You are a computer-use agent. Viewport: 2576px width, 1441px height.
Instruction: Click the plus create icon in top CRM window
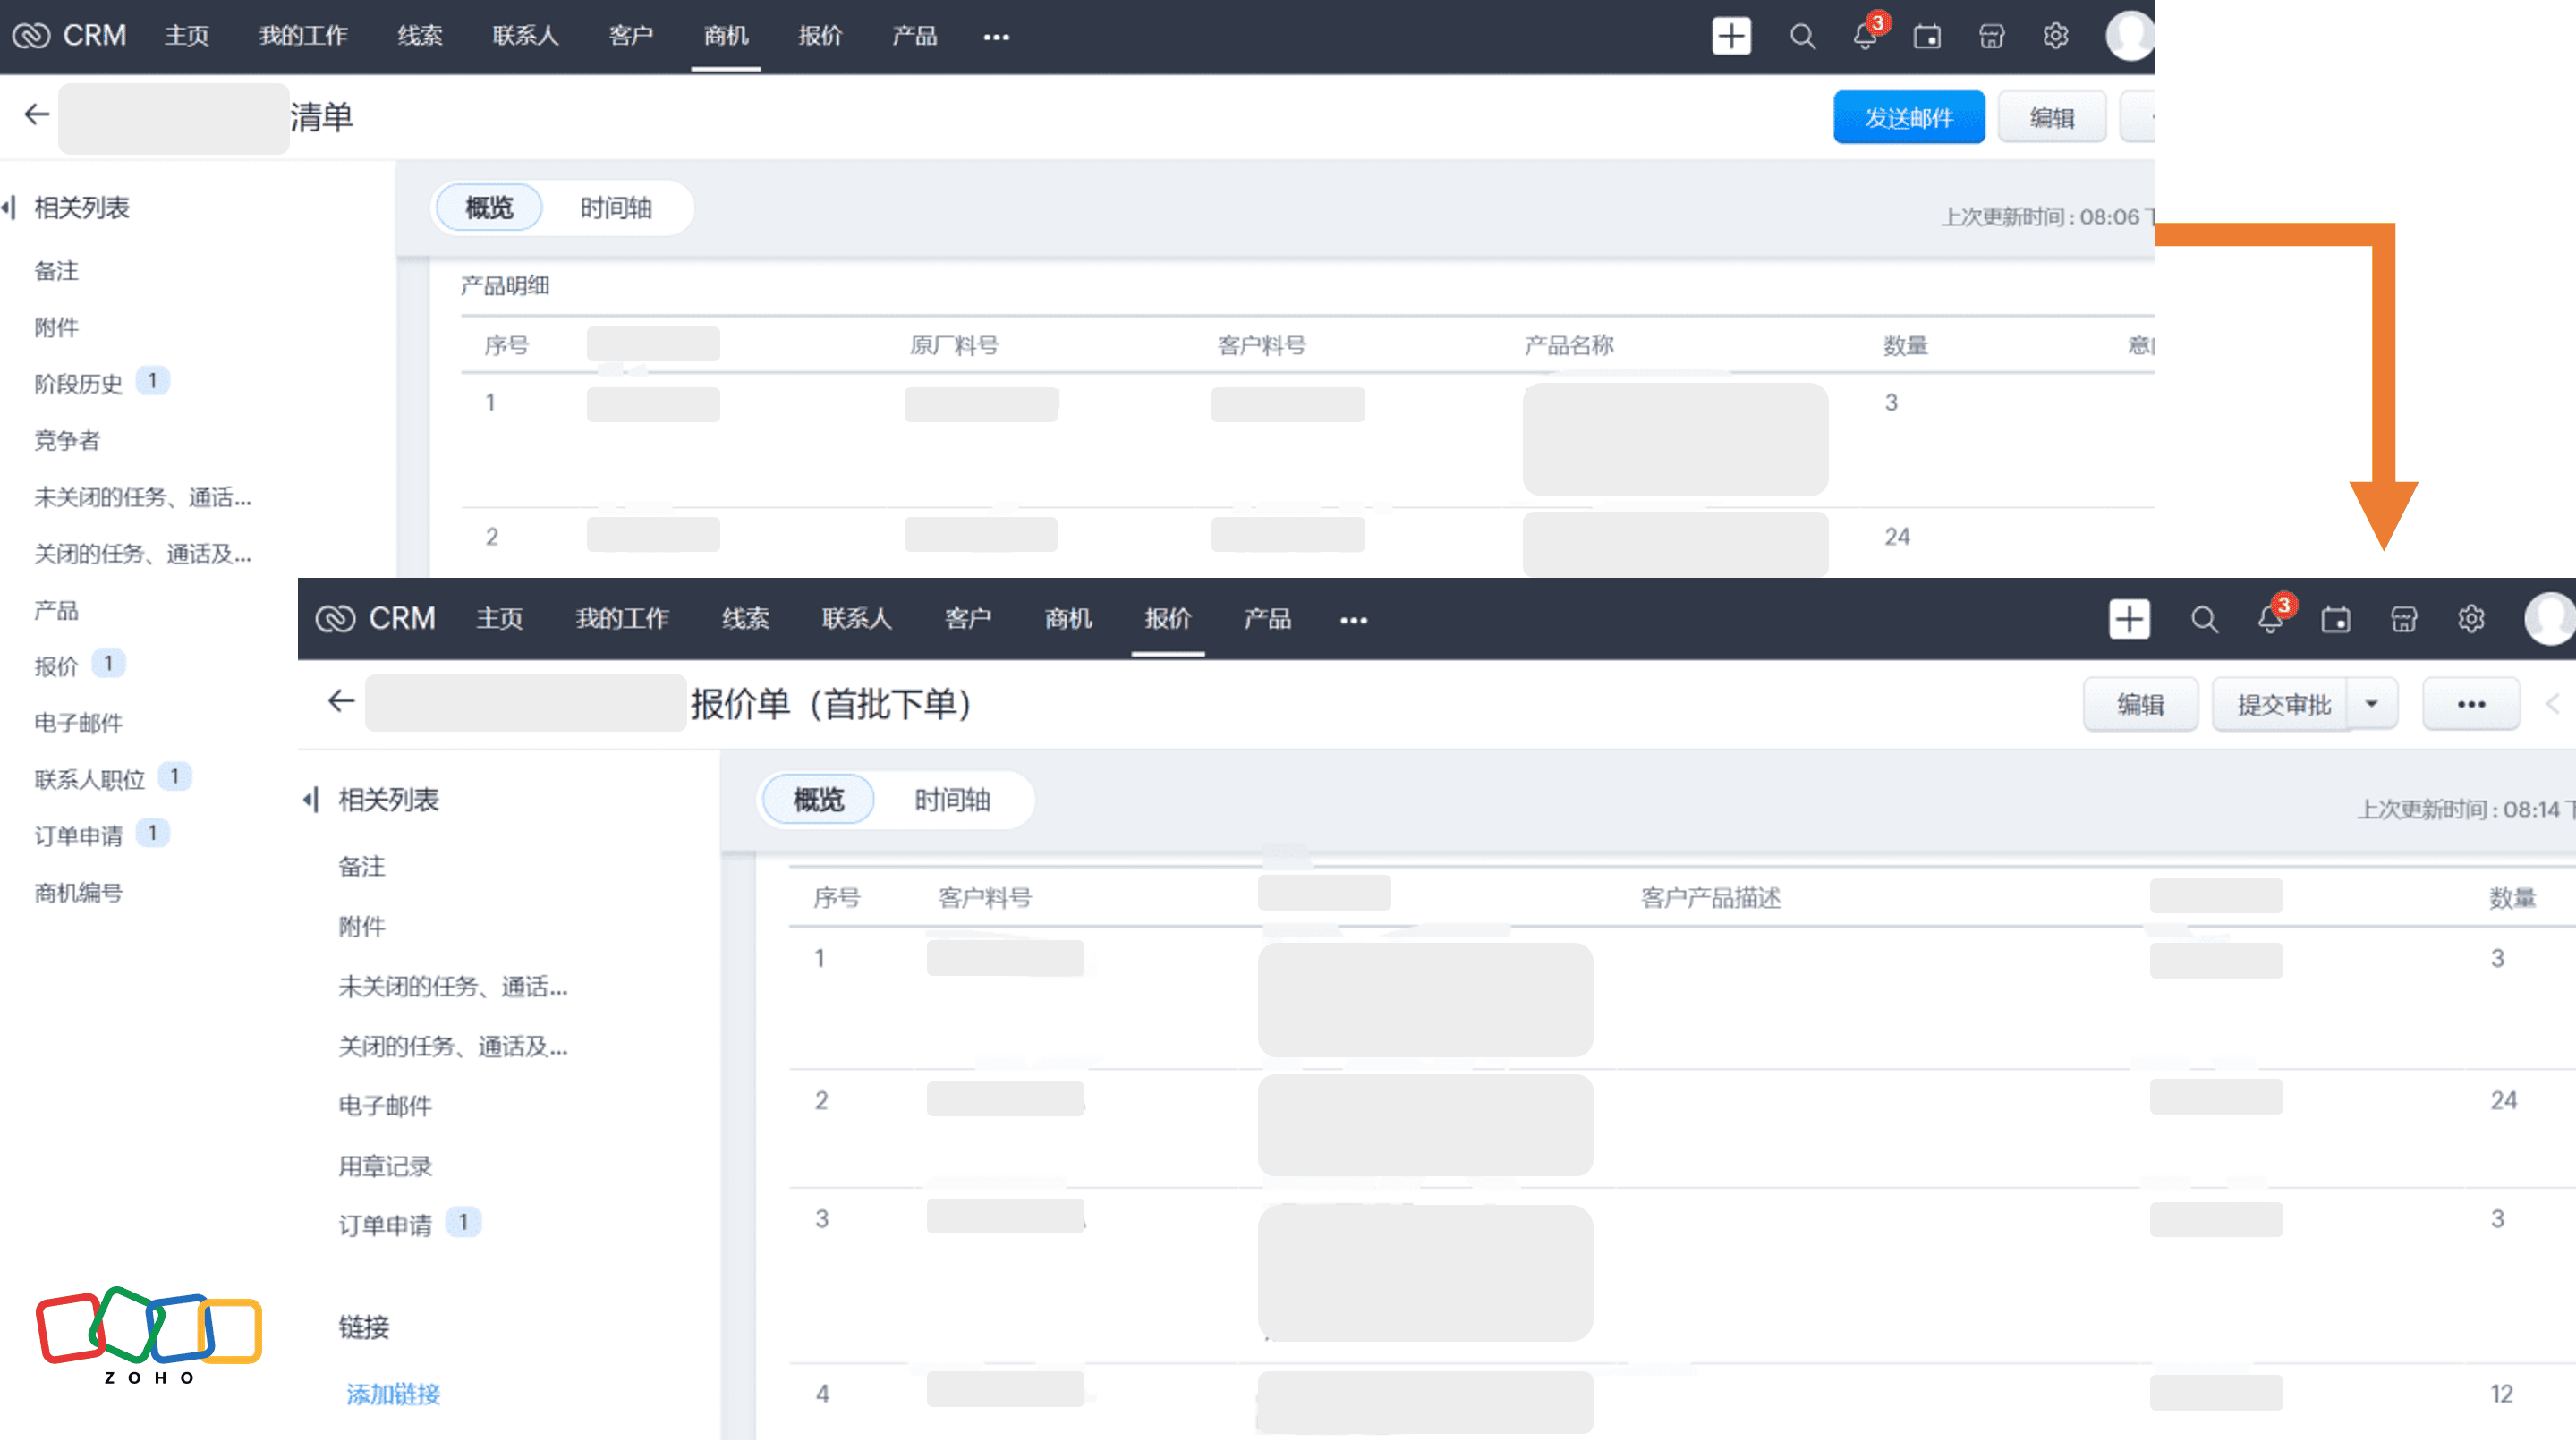click(1731, 36)
